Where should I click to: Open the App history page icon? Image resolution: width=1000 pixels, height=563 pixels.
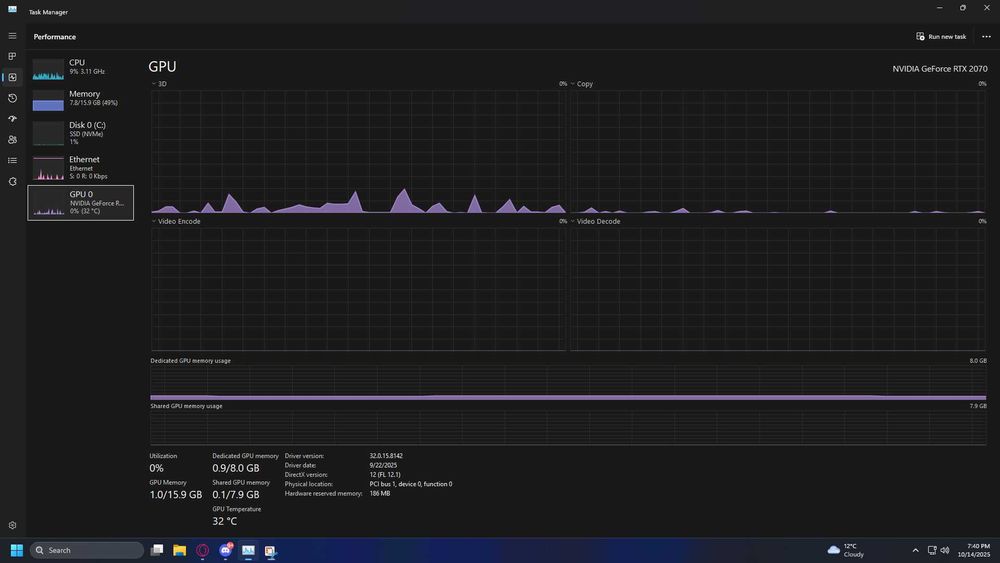[x=12, y=98]
